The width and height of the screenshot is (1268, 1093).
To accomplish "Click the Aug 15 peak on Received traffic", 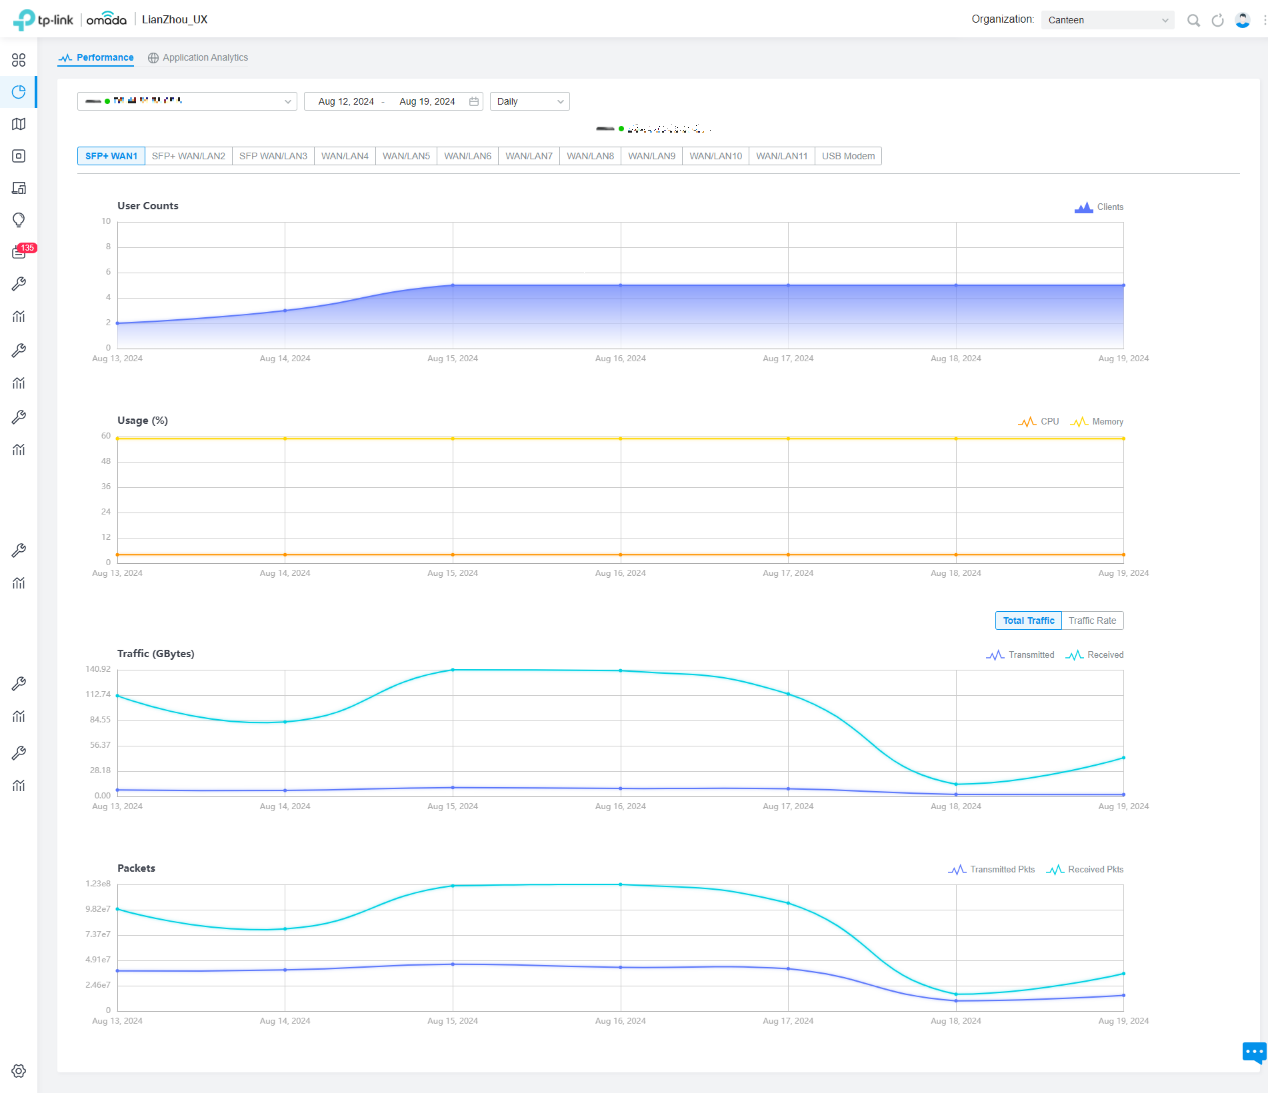I will tap(453, 670).
